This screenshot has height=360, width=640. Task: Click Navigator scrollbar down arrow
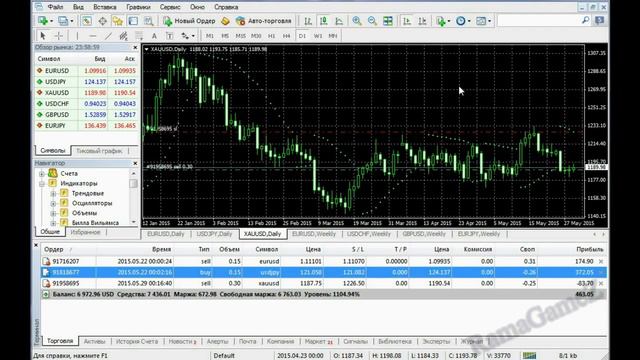click(134, 222)
